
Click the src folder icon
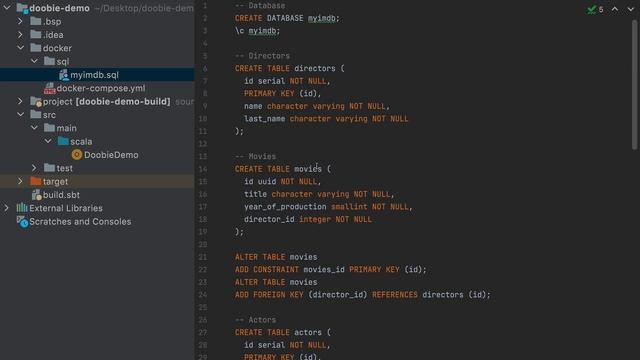click(x=36, y=115)
